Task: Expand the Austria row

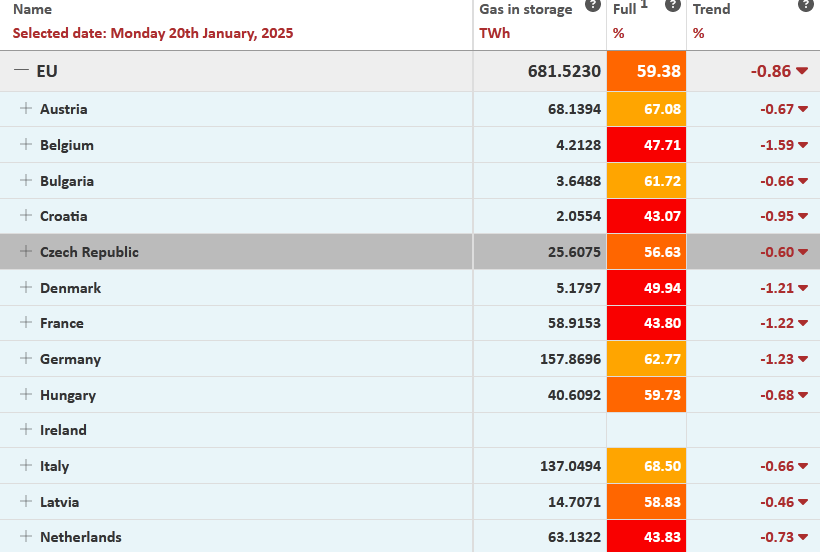Action: 26,109
